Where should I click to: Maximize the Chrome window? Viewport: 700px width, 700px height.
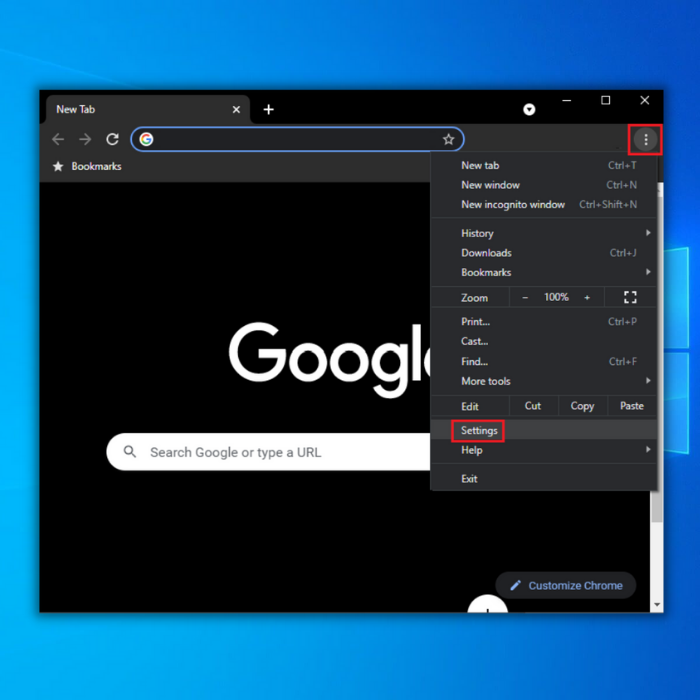pos(605,100)
